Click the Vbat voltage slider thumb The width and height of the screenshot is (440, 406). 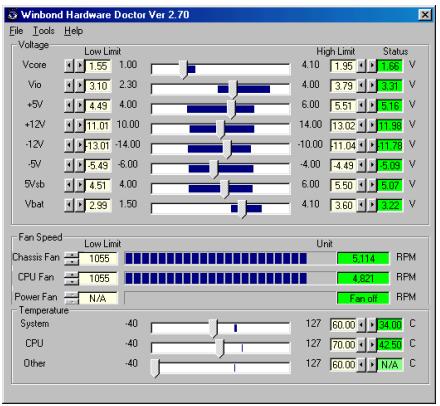pos(242,209)
